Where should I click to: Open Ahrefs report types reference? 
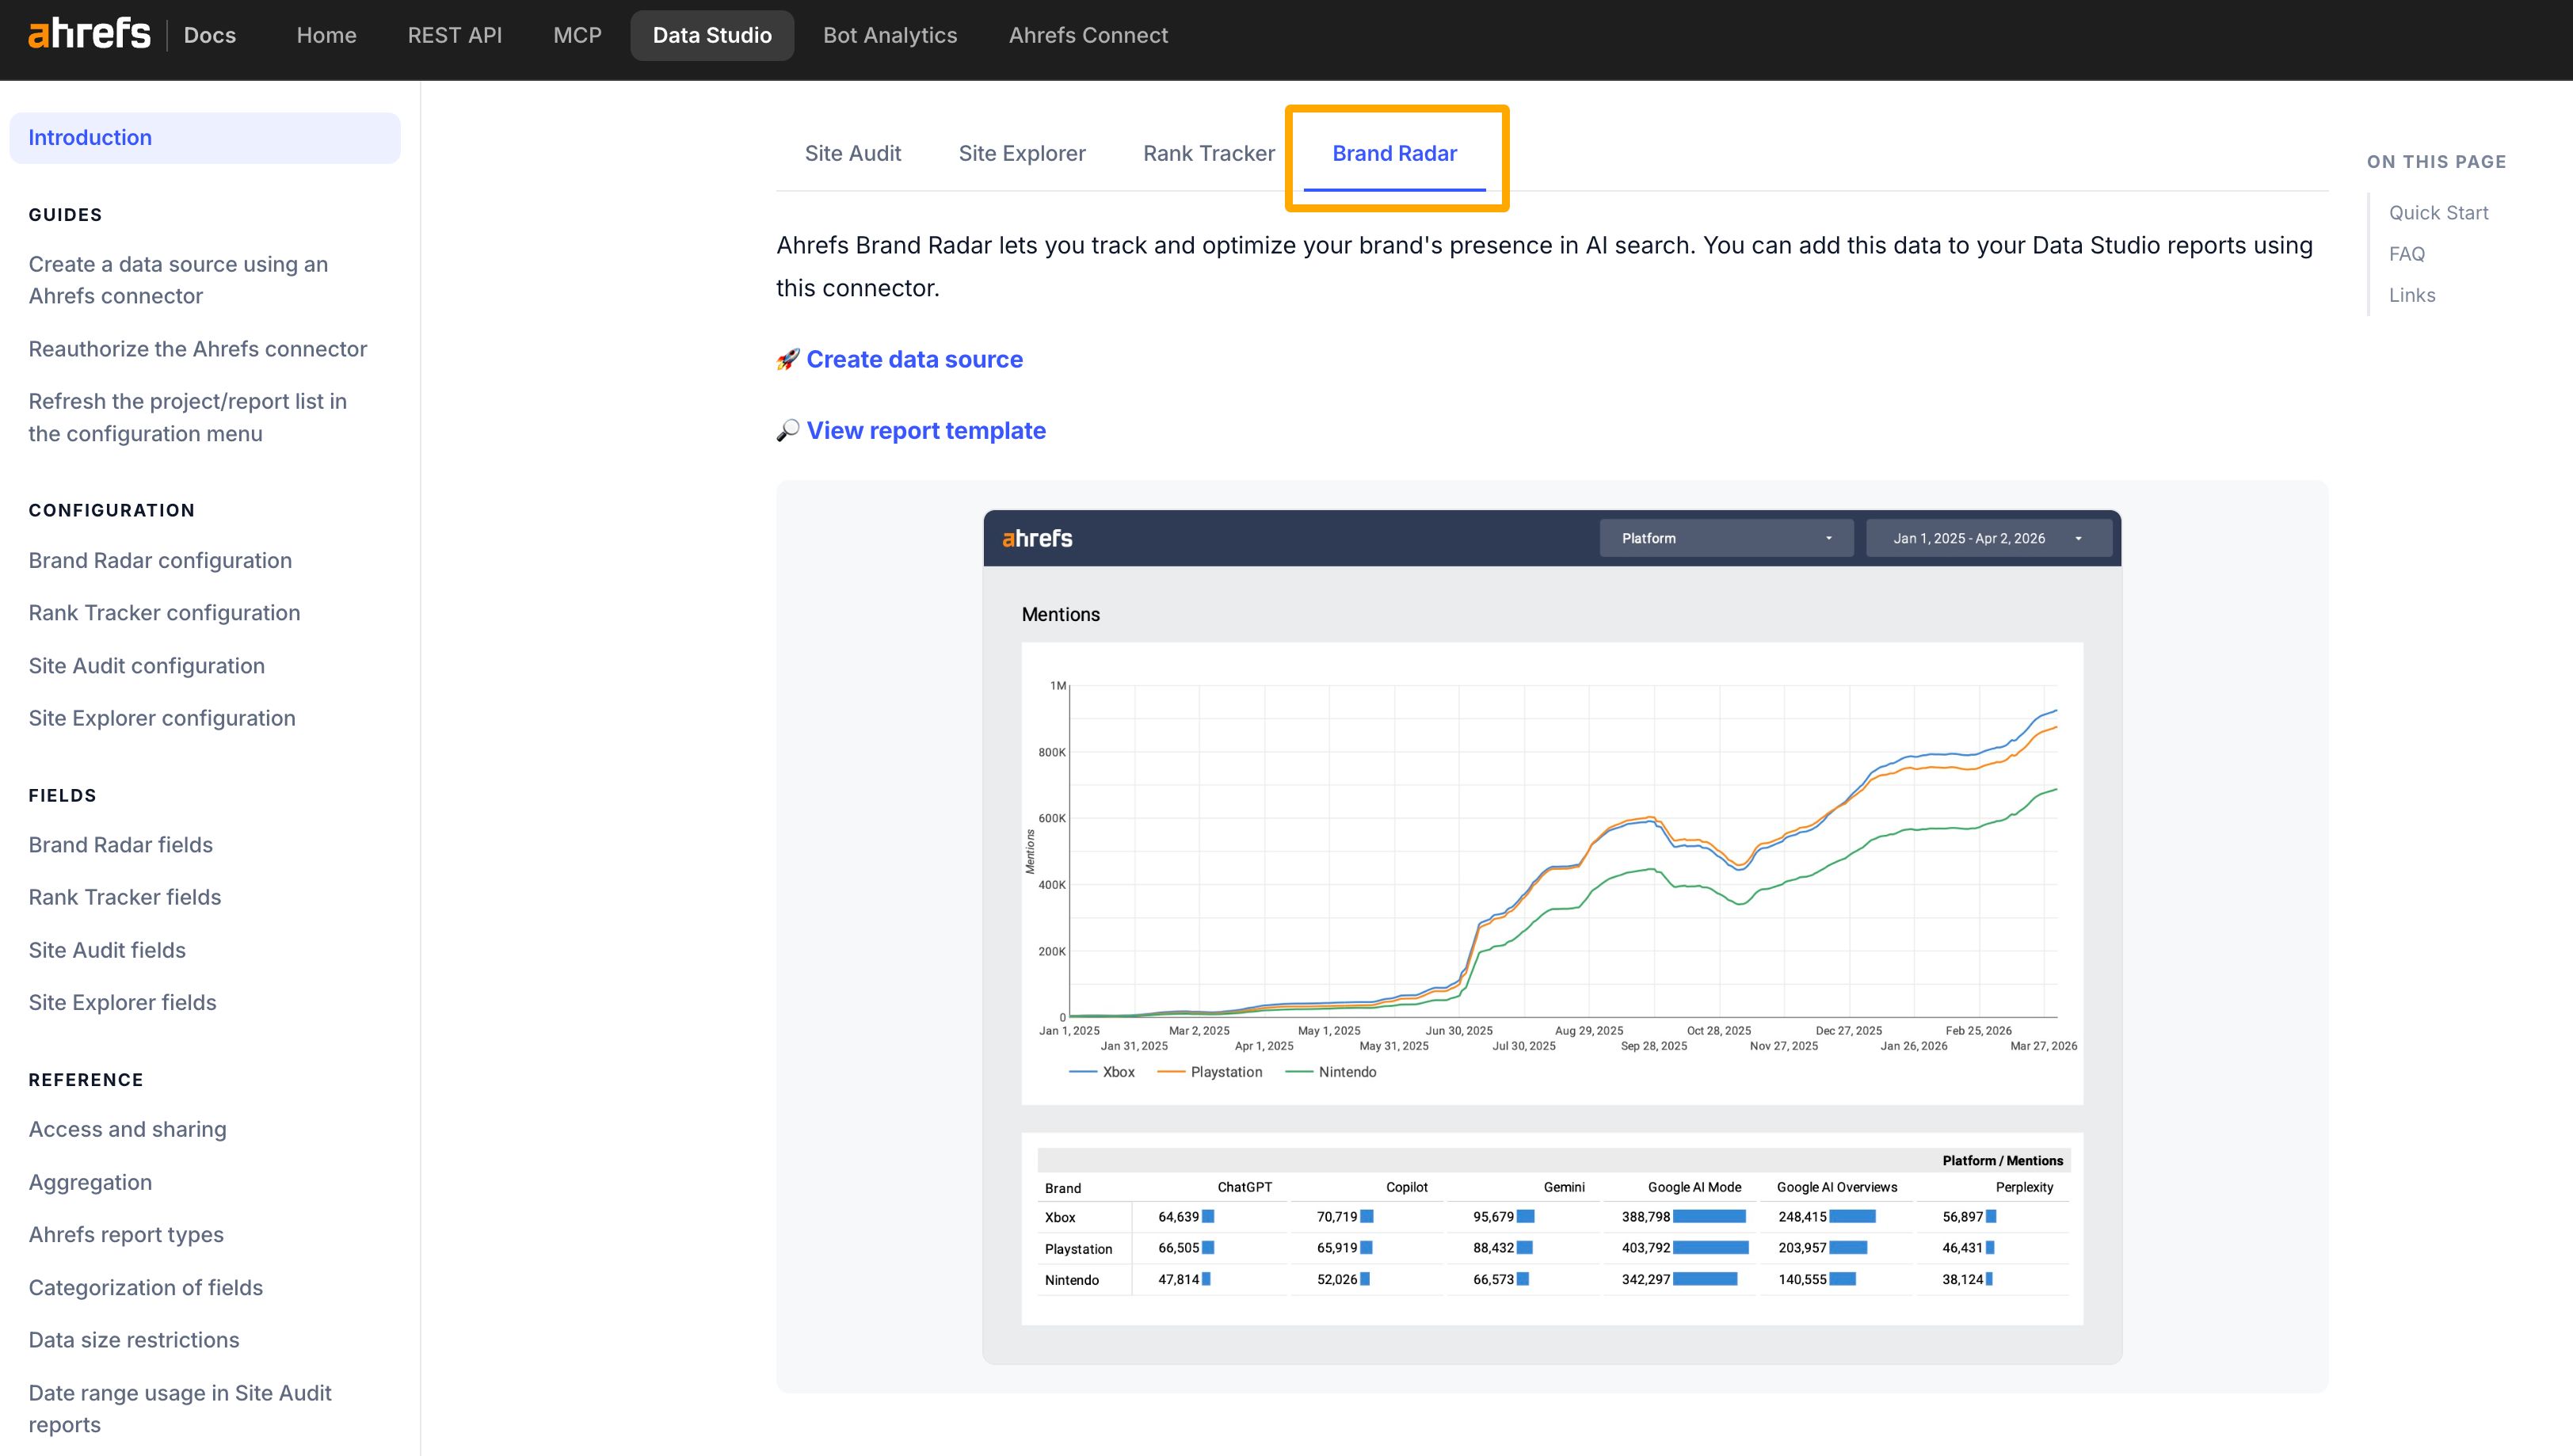click(126, 1235)
